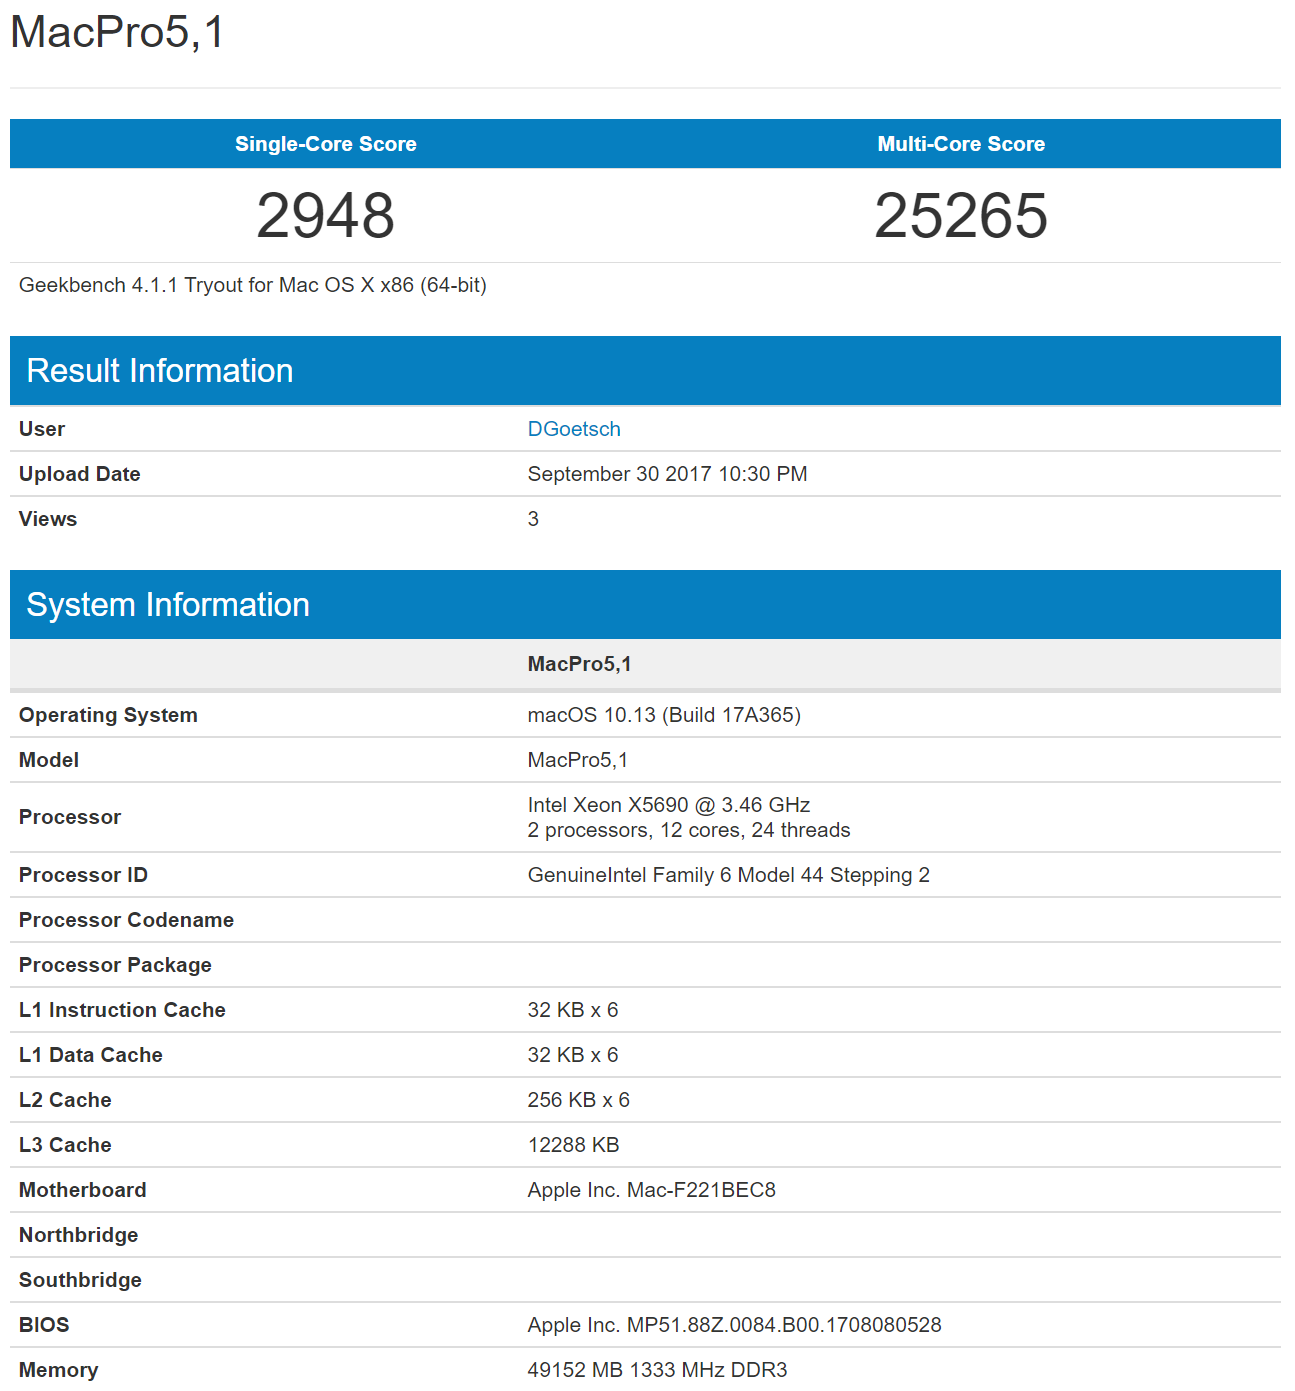Screen dimensions: 1295x1391
Task: Click the L1 Instruction Cache value 32 KB x 6
Action: [573, 1010]
